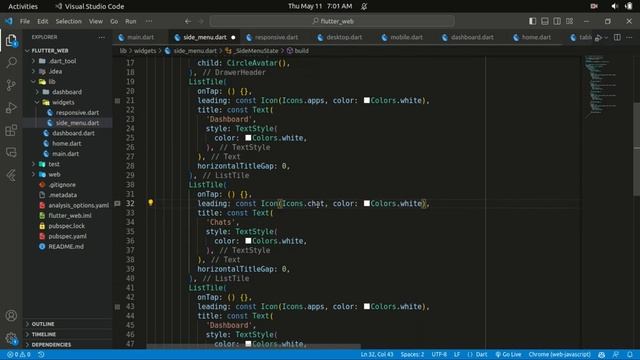Click the editor minimap
Screen dimensions: 640x360
pos(606,86)
